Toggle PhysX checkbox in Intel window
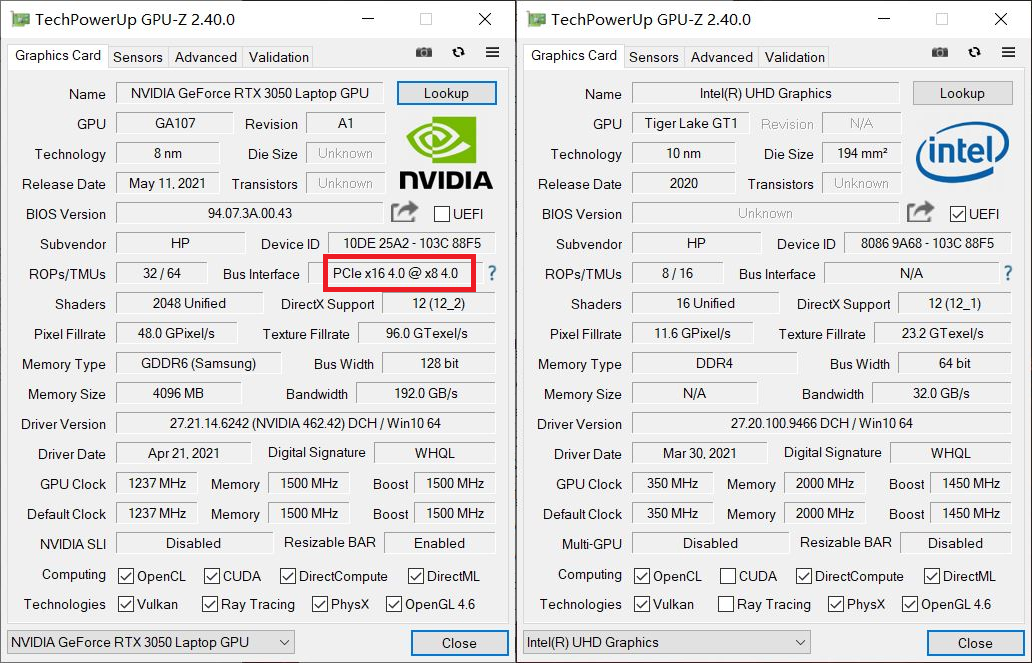The height and width of the screenshot is (663, 1034). click(x=836, y=604)
